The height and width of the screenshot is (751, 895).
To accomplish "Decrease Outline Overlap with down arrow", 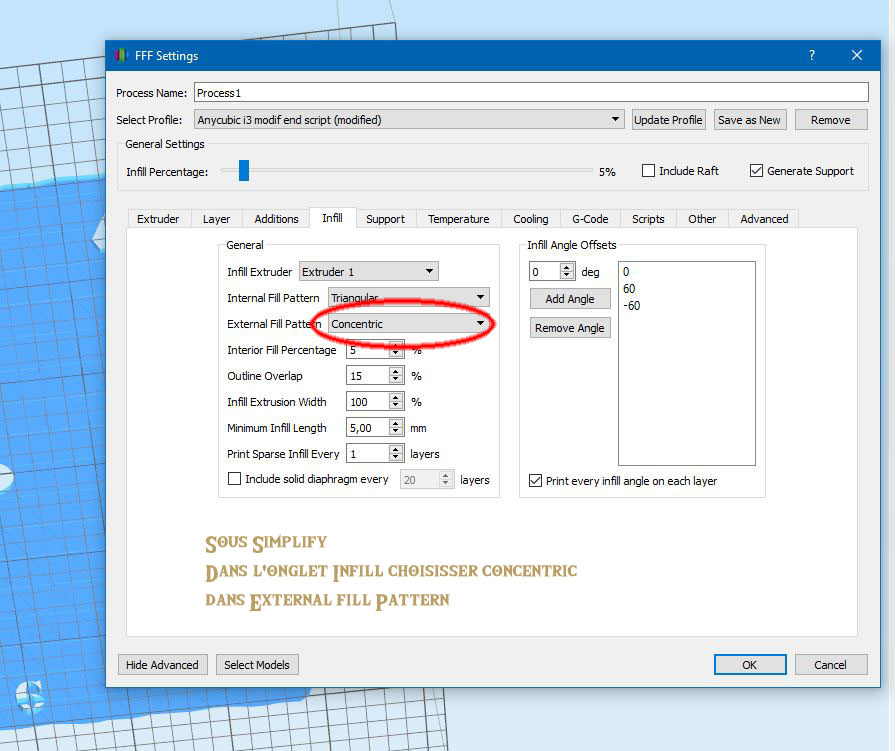I will 396,379.
